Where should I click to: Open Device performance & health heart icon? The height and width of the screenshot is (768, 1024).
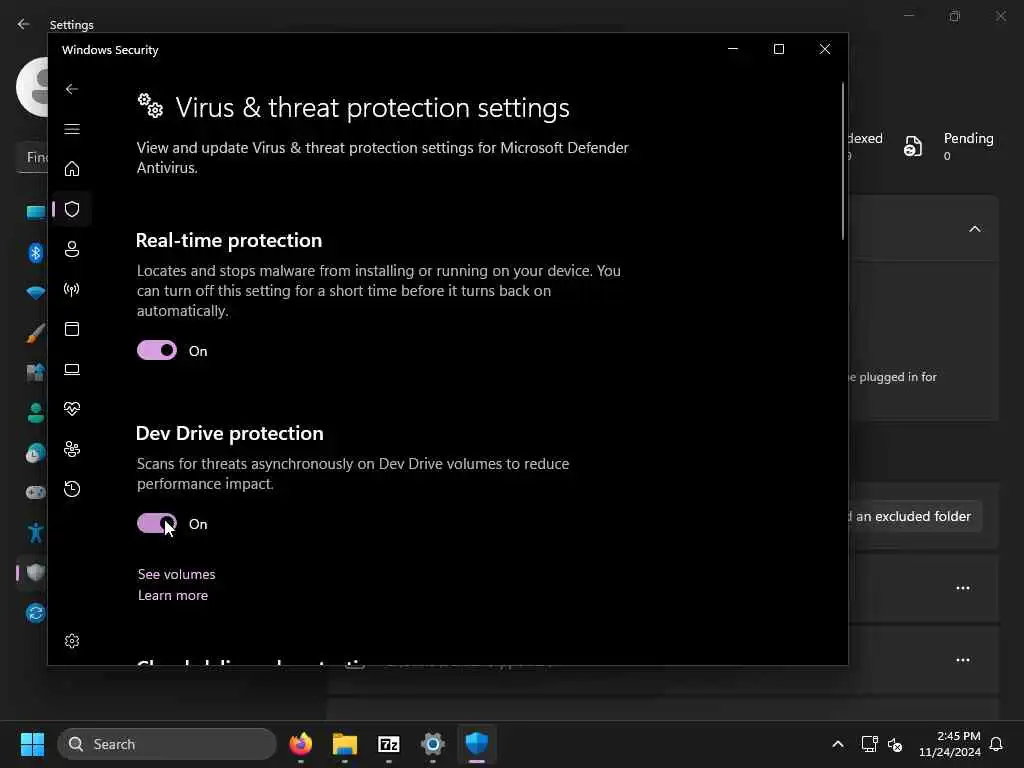72,409
